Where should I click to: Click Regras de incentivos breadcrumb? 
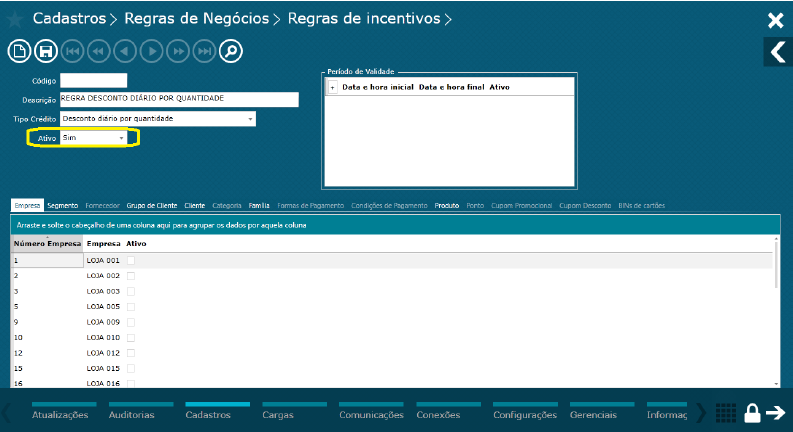tap(364, 19)
